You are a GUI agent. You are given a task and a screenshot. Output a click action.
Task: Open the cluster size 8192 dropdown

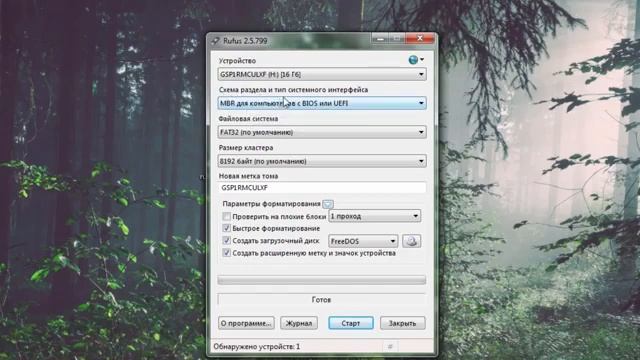click(x=322, y=161)
